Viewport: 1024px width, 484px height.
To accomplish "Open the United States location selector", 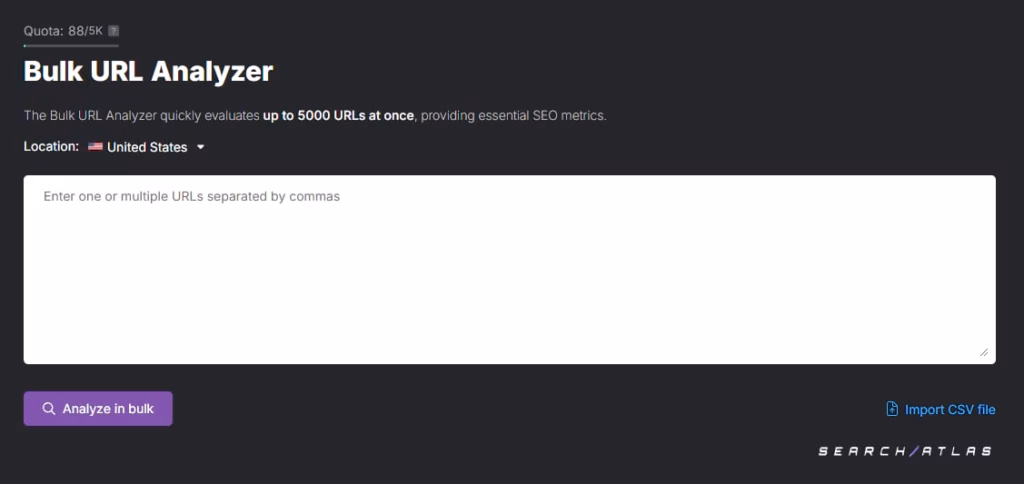I will [x=147, y=147].
